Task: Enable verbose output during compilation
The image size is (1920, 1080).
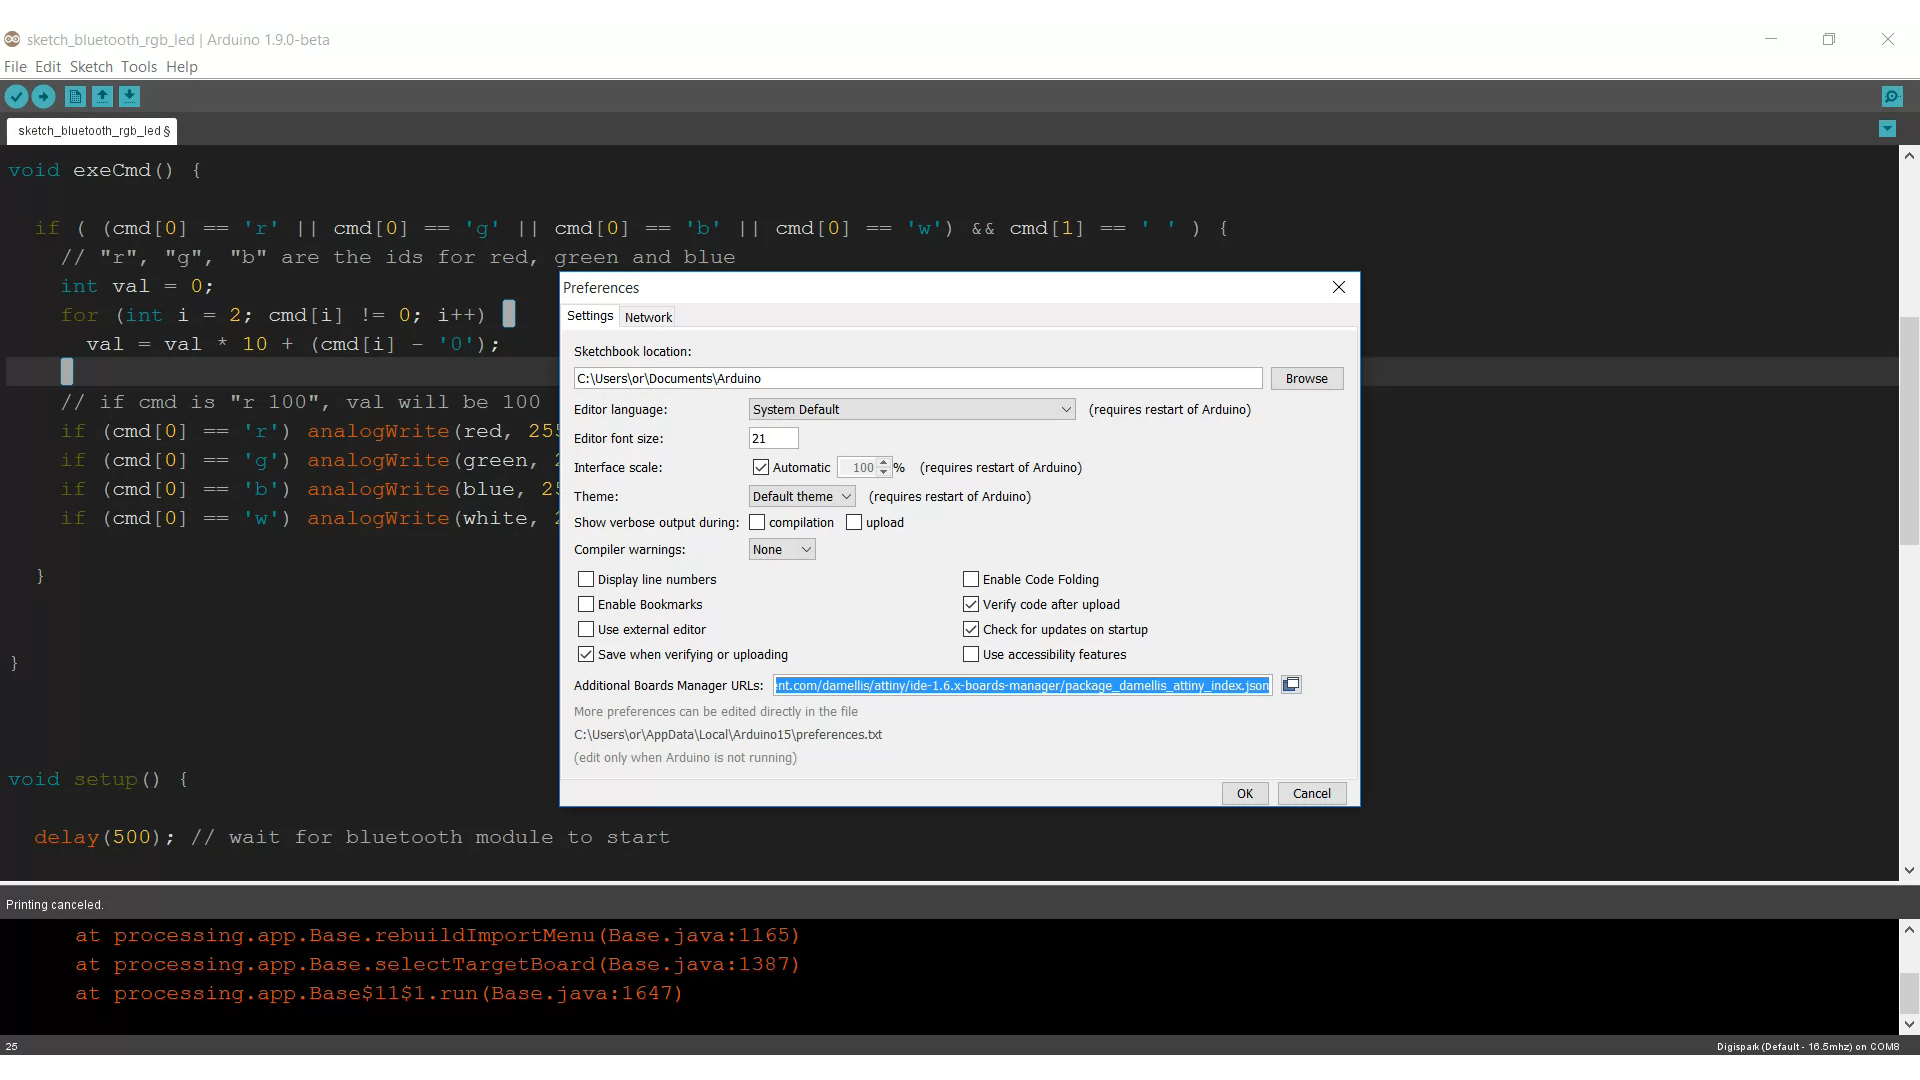Action: 757,522
